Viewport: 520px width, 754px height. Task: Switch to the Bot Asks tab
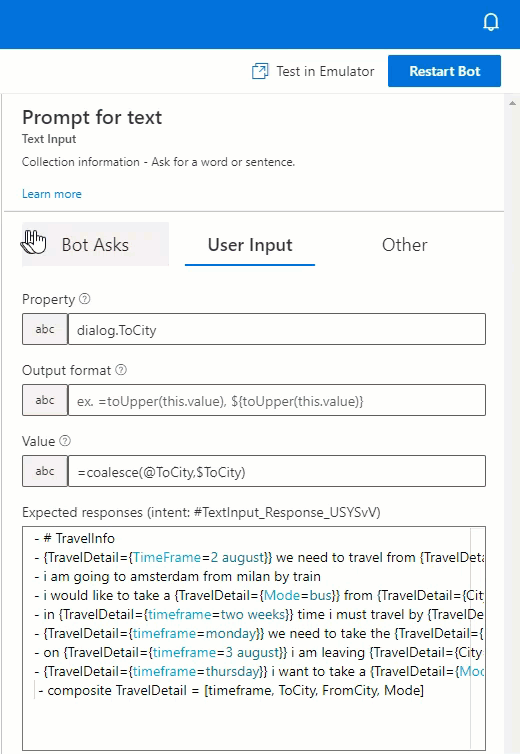coord(95,244)
